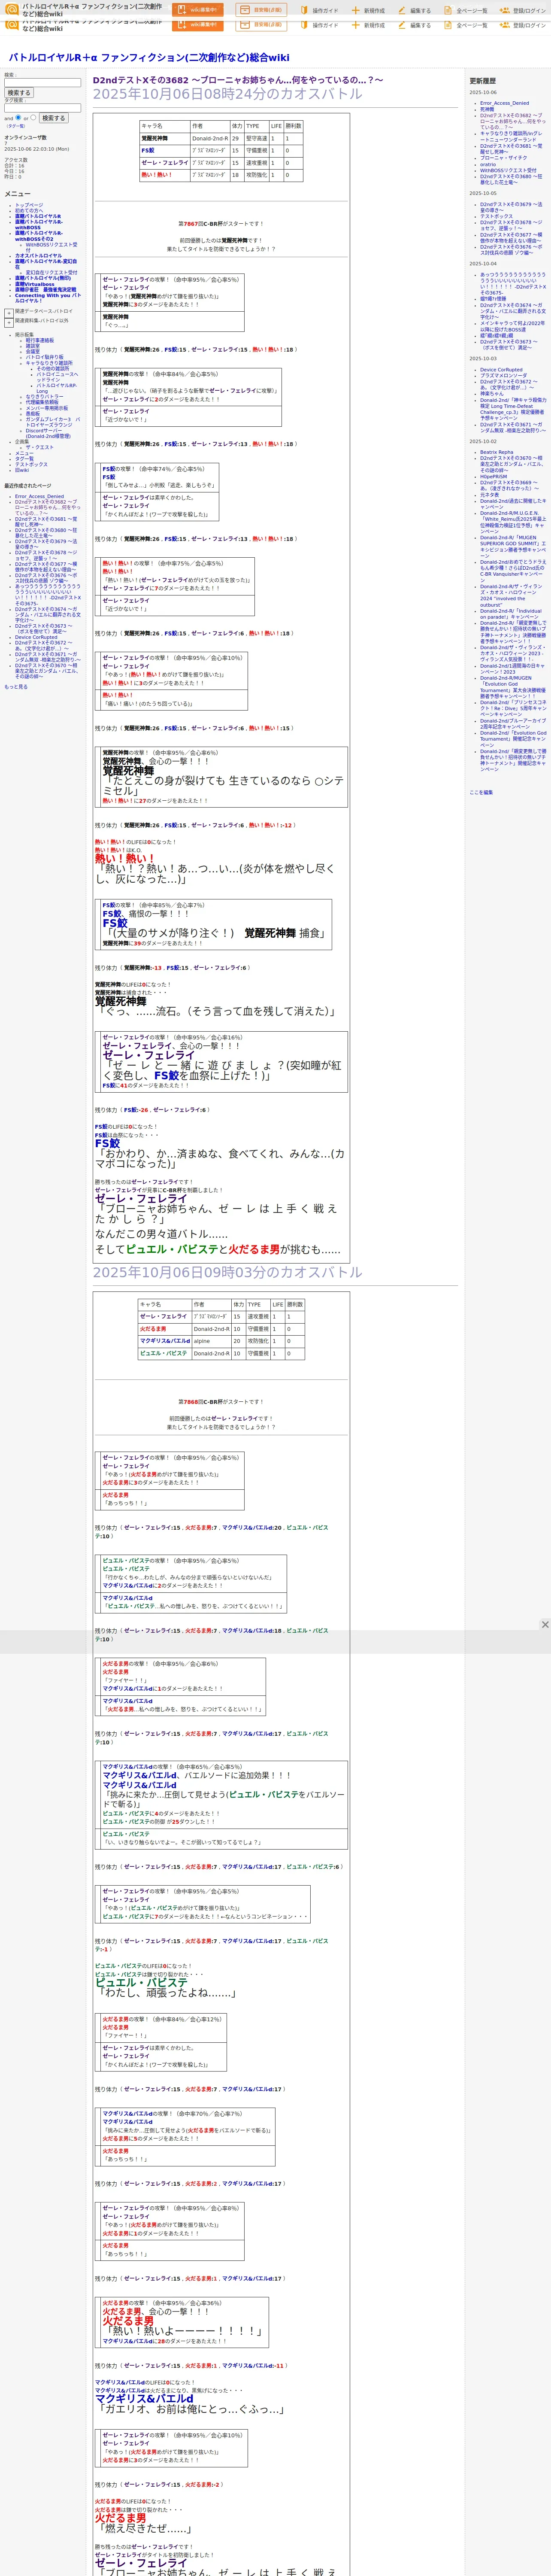Viewport: 551px width, 2576px height.
Task: Open バトロイ駄弁り板 link
Action: [x=44, y=357]
